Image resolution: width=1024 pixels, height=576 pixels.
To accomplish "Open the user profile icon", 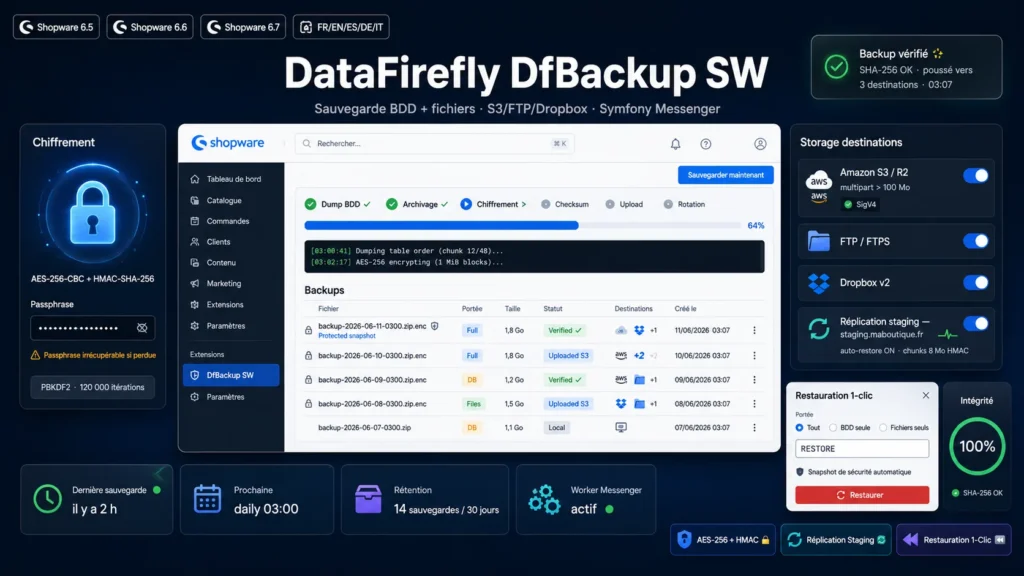I will click(x=760, y=144).
